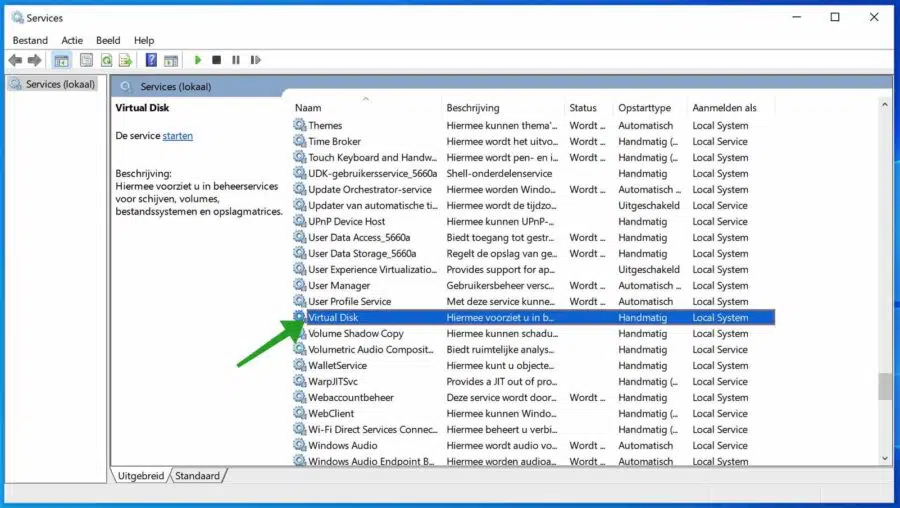Select Services (lokaal) in the tree

(53, 84)
